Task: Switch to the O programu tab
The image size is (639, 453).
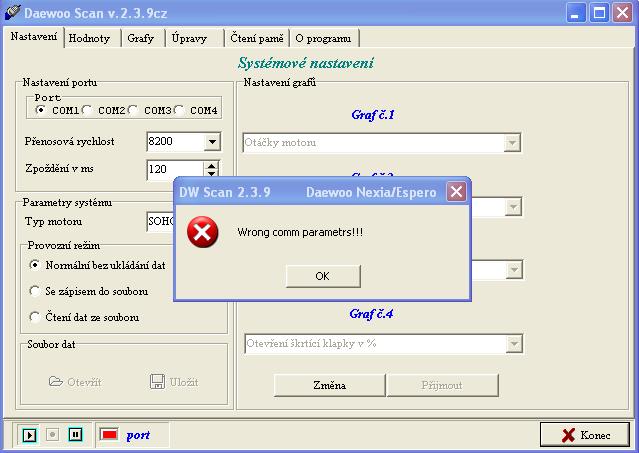Action: tap(324, 39)
